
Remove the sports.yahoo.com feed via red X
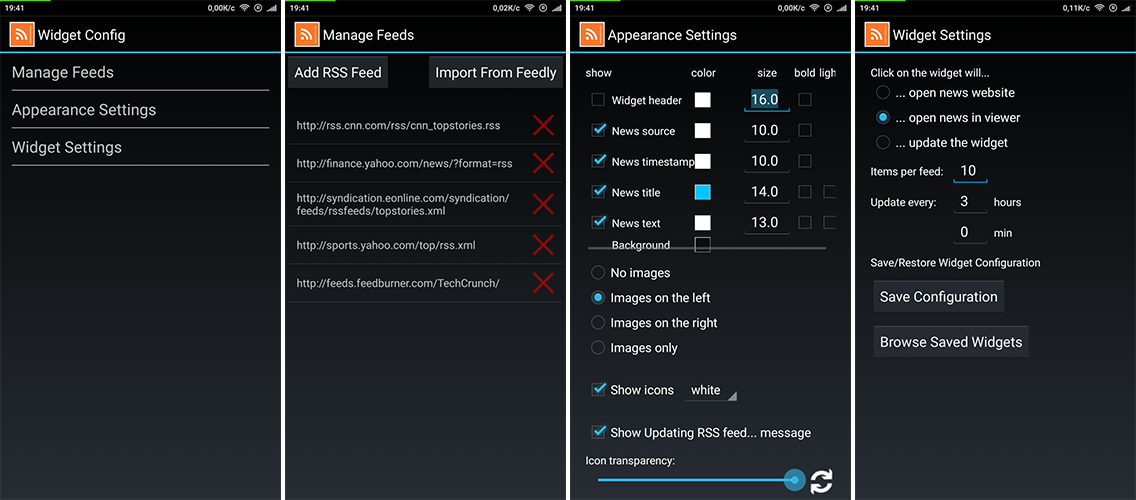[543, 245]
